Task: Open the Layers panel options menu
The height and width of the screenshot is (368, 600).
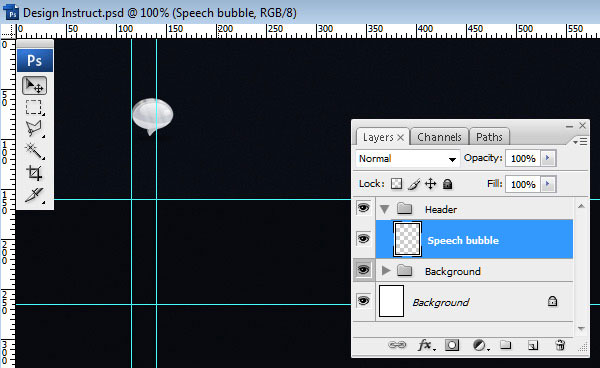Action: pyautogui.click(x=580, y=142)
